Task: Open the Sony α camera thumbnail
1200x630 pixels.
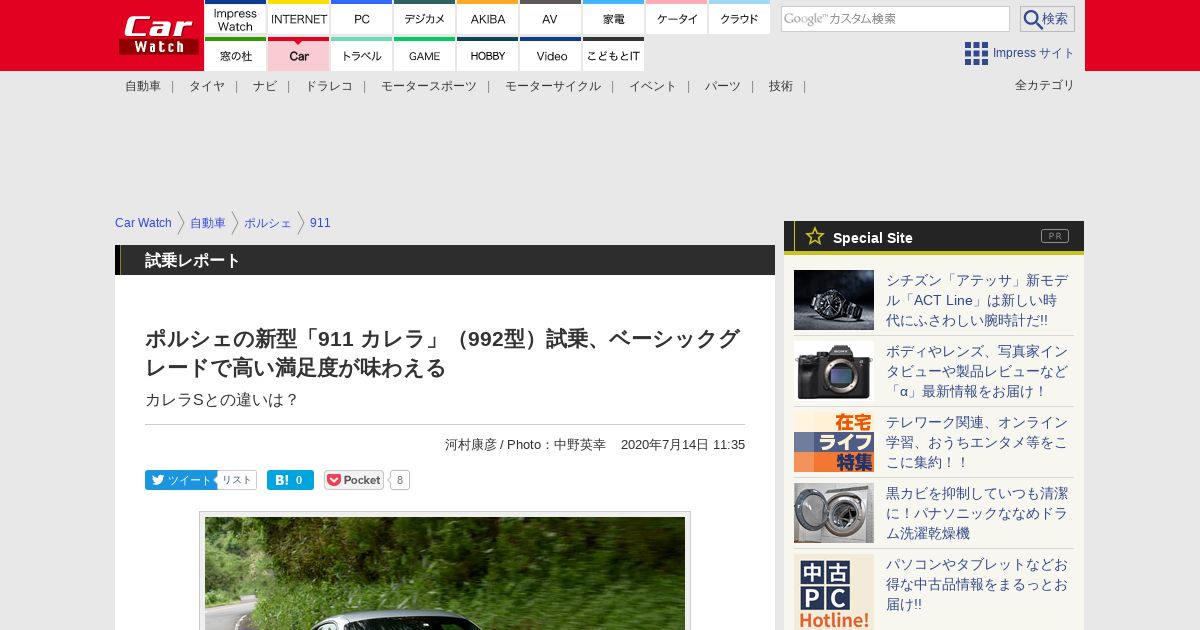Action: coord(834,371)
